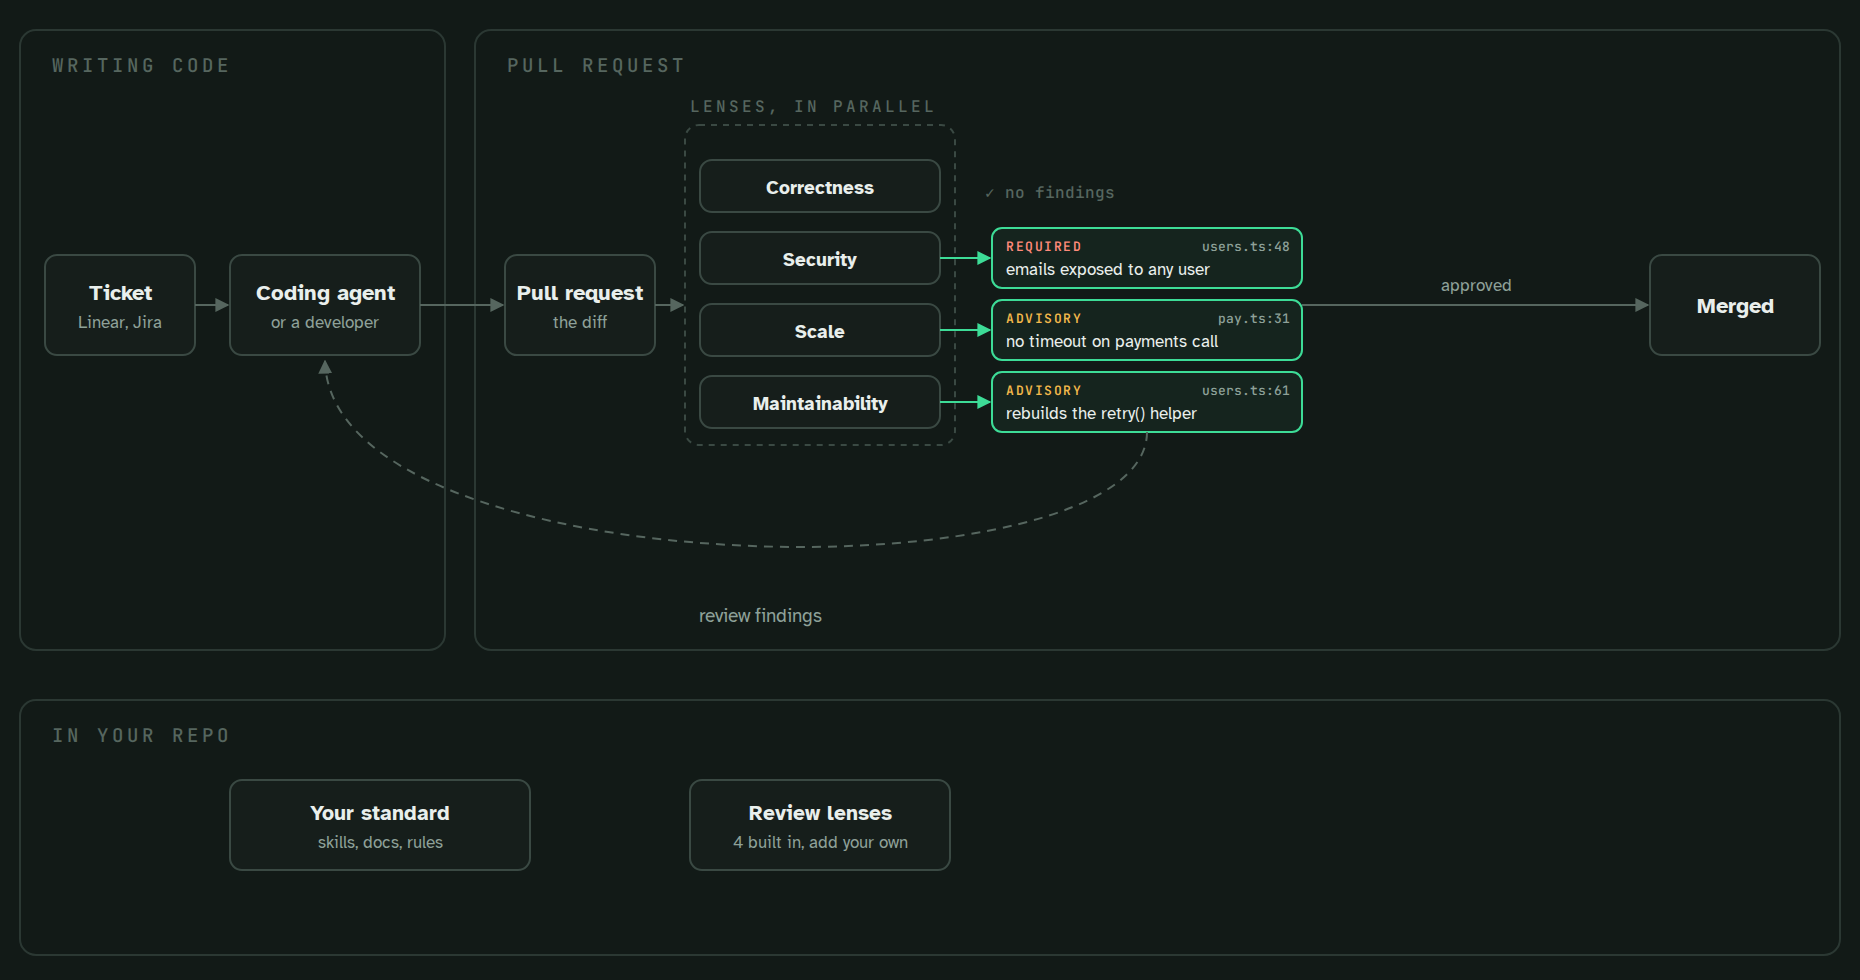Click the 'or a developer' subtitle
The image size is (1860, 980).
tap(325, 322)
